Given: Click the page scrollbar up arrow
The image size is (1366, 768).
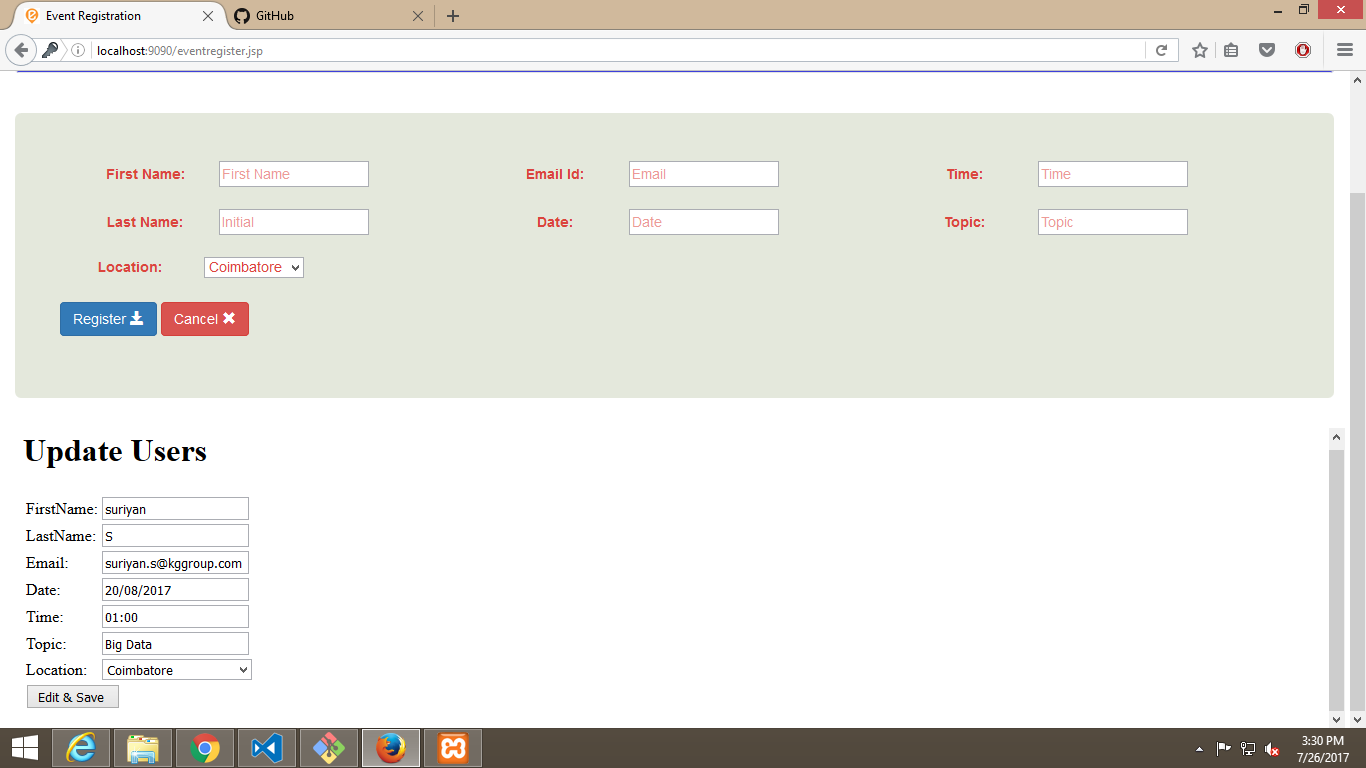Looking at the screenshot, I should coord(1357,80).
